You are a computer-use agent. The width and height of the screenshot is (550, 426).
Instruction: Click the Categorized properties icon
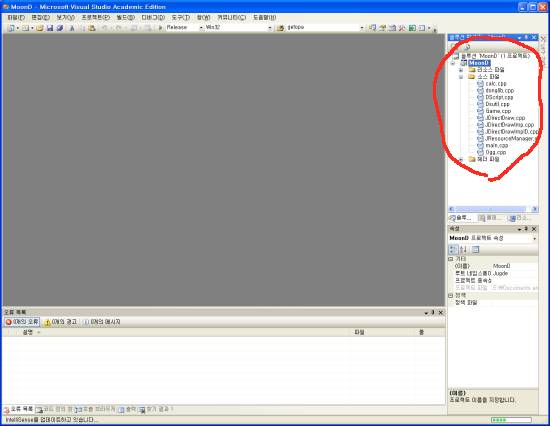point(453,249)
